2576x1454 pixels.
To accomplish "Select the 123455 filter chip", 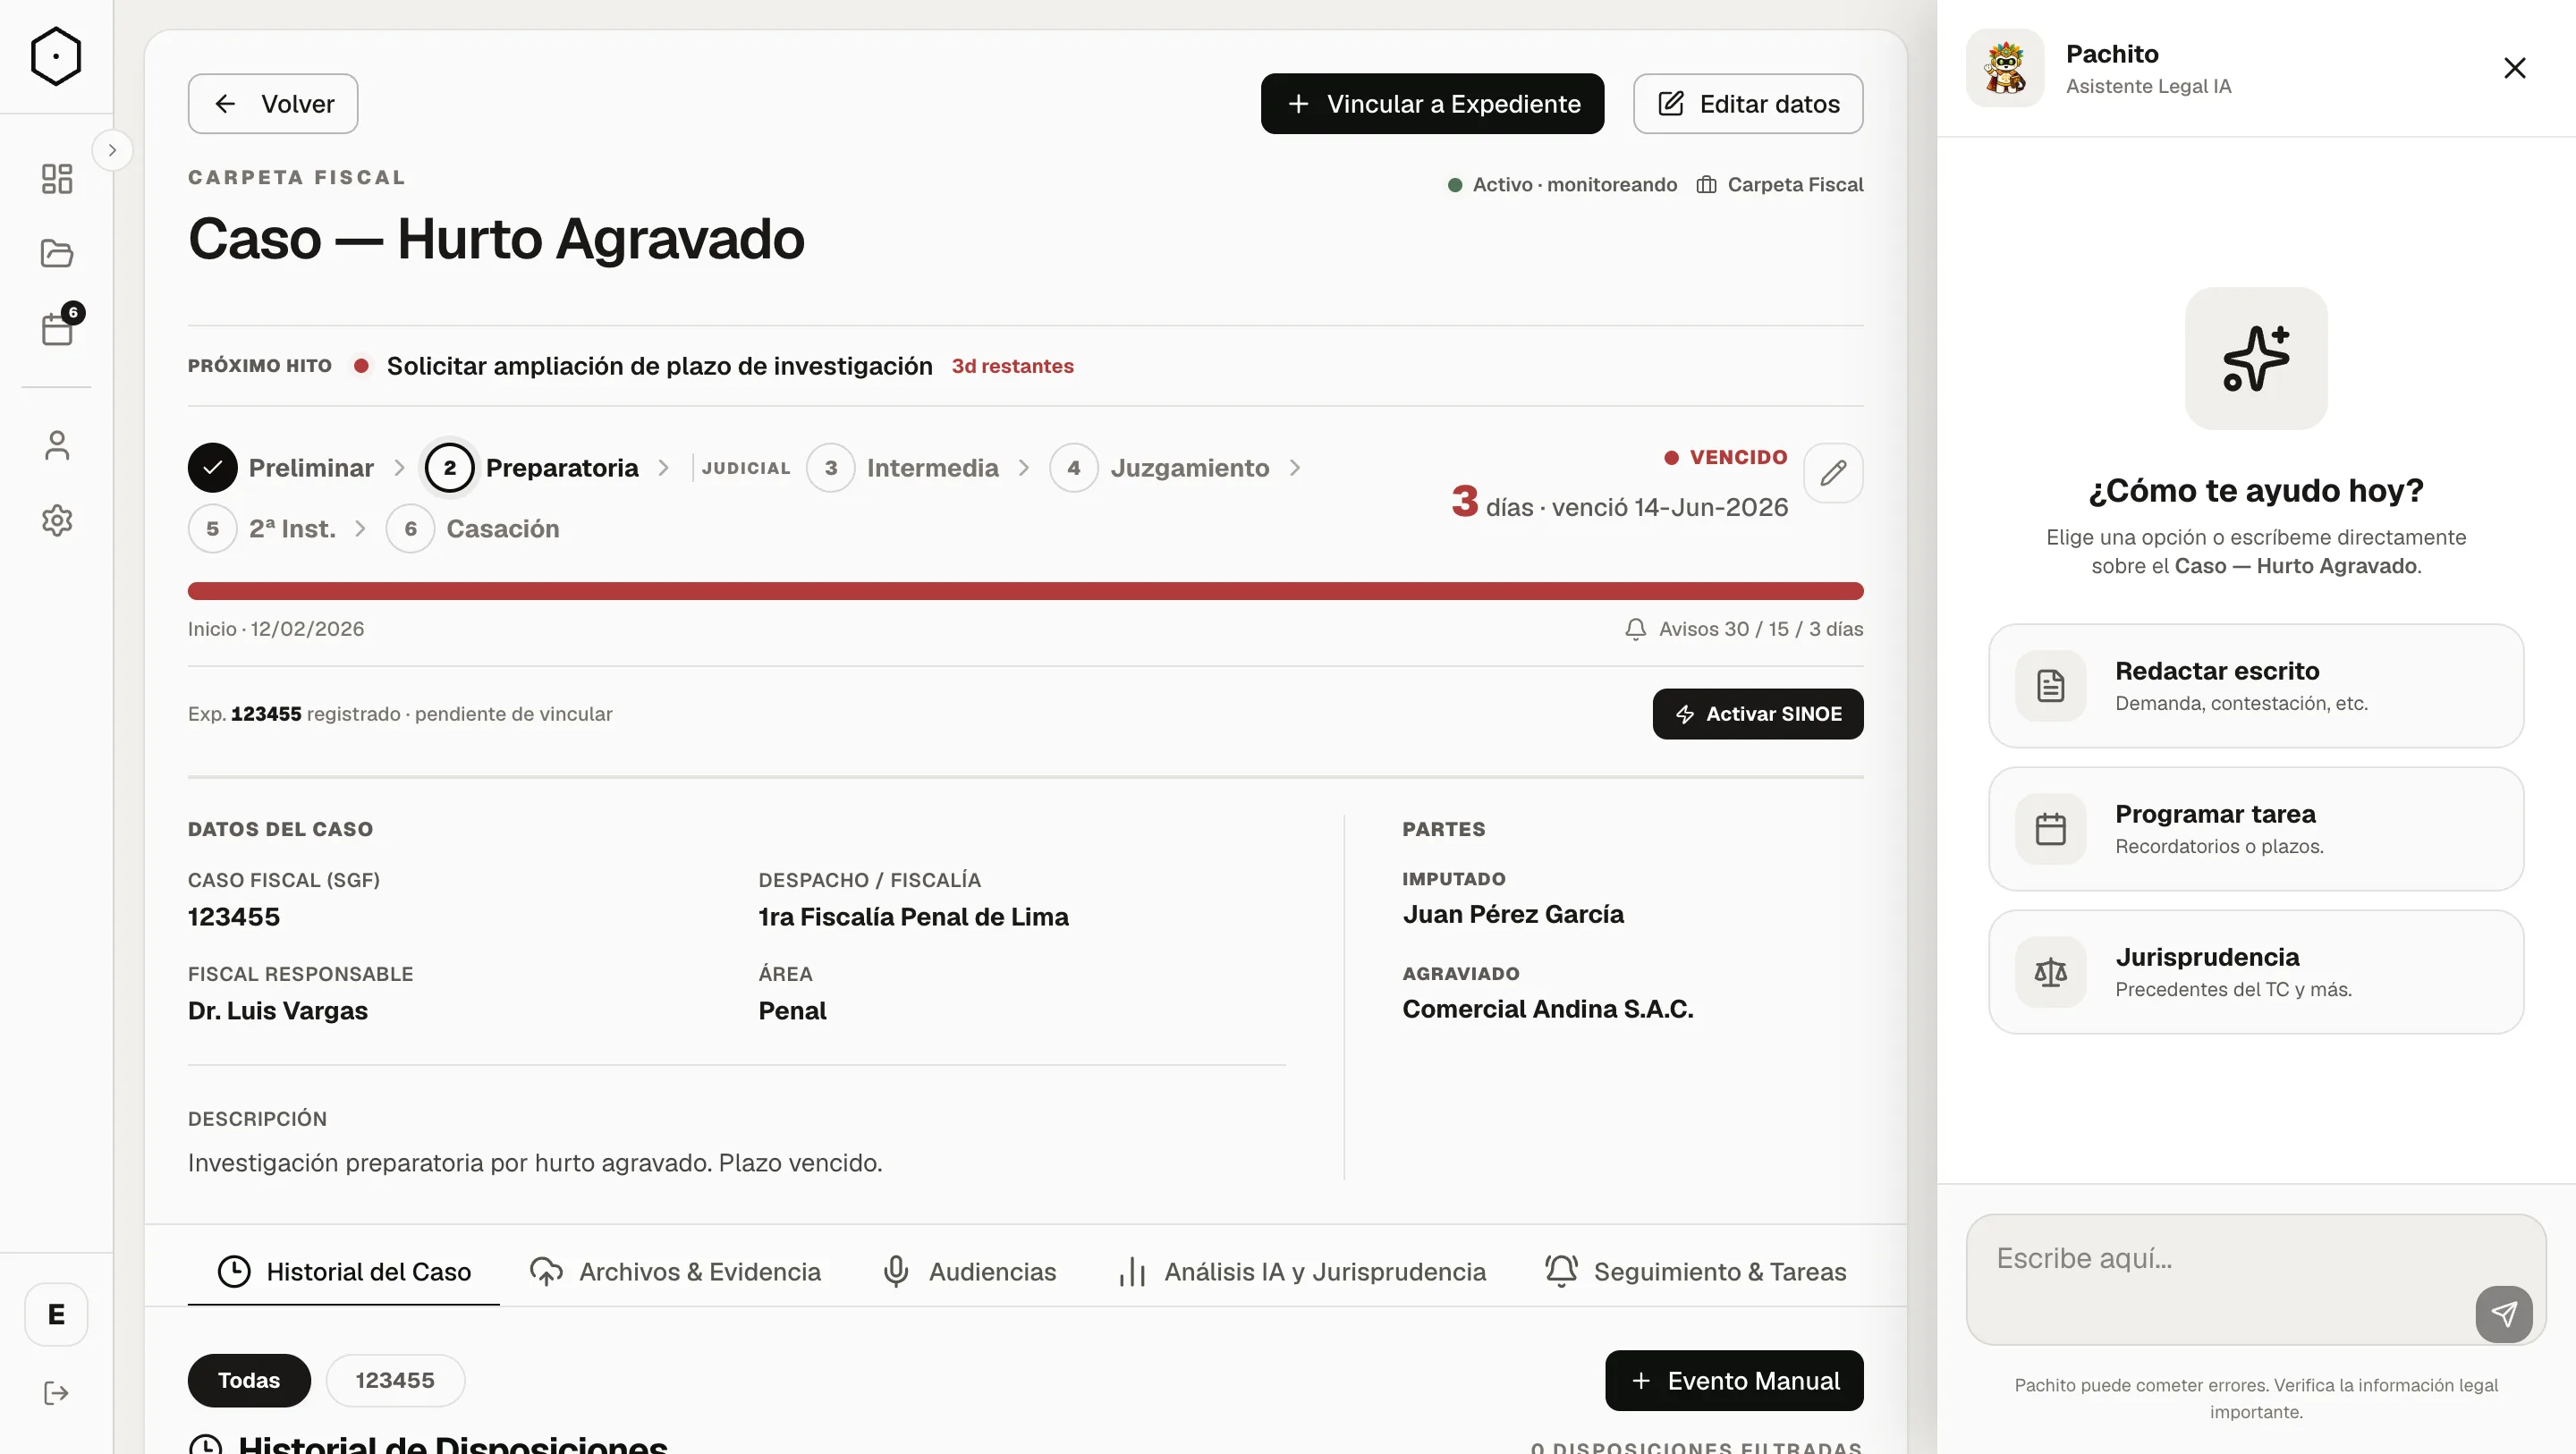I will click(x=395, y=1381).
